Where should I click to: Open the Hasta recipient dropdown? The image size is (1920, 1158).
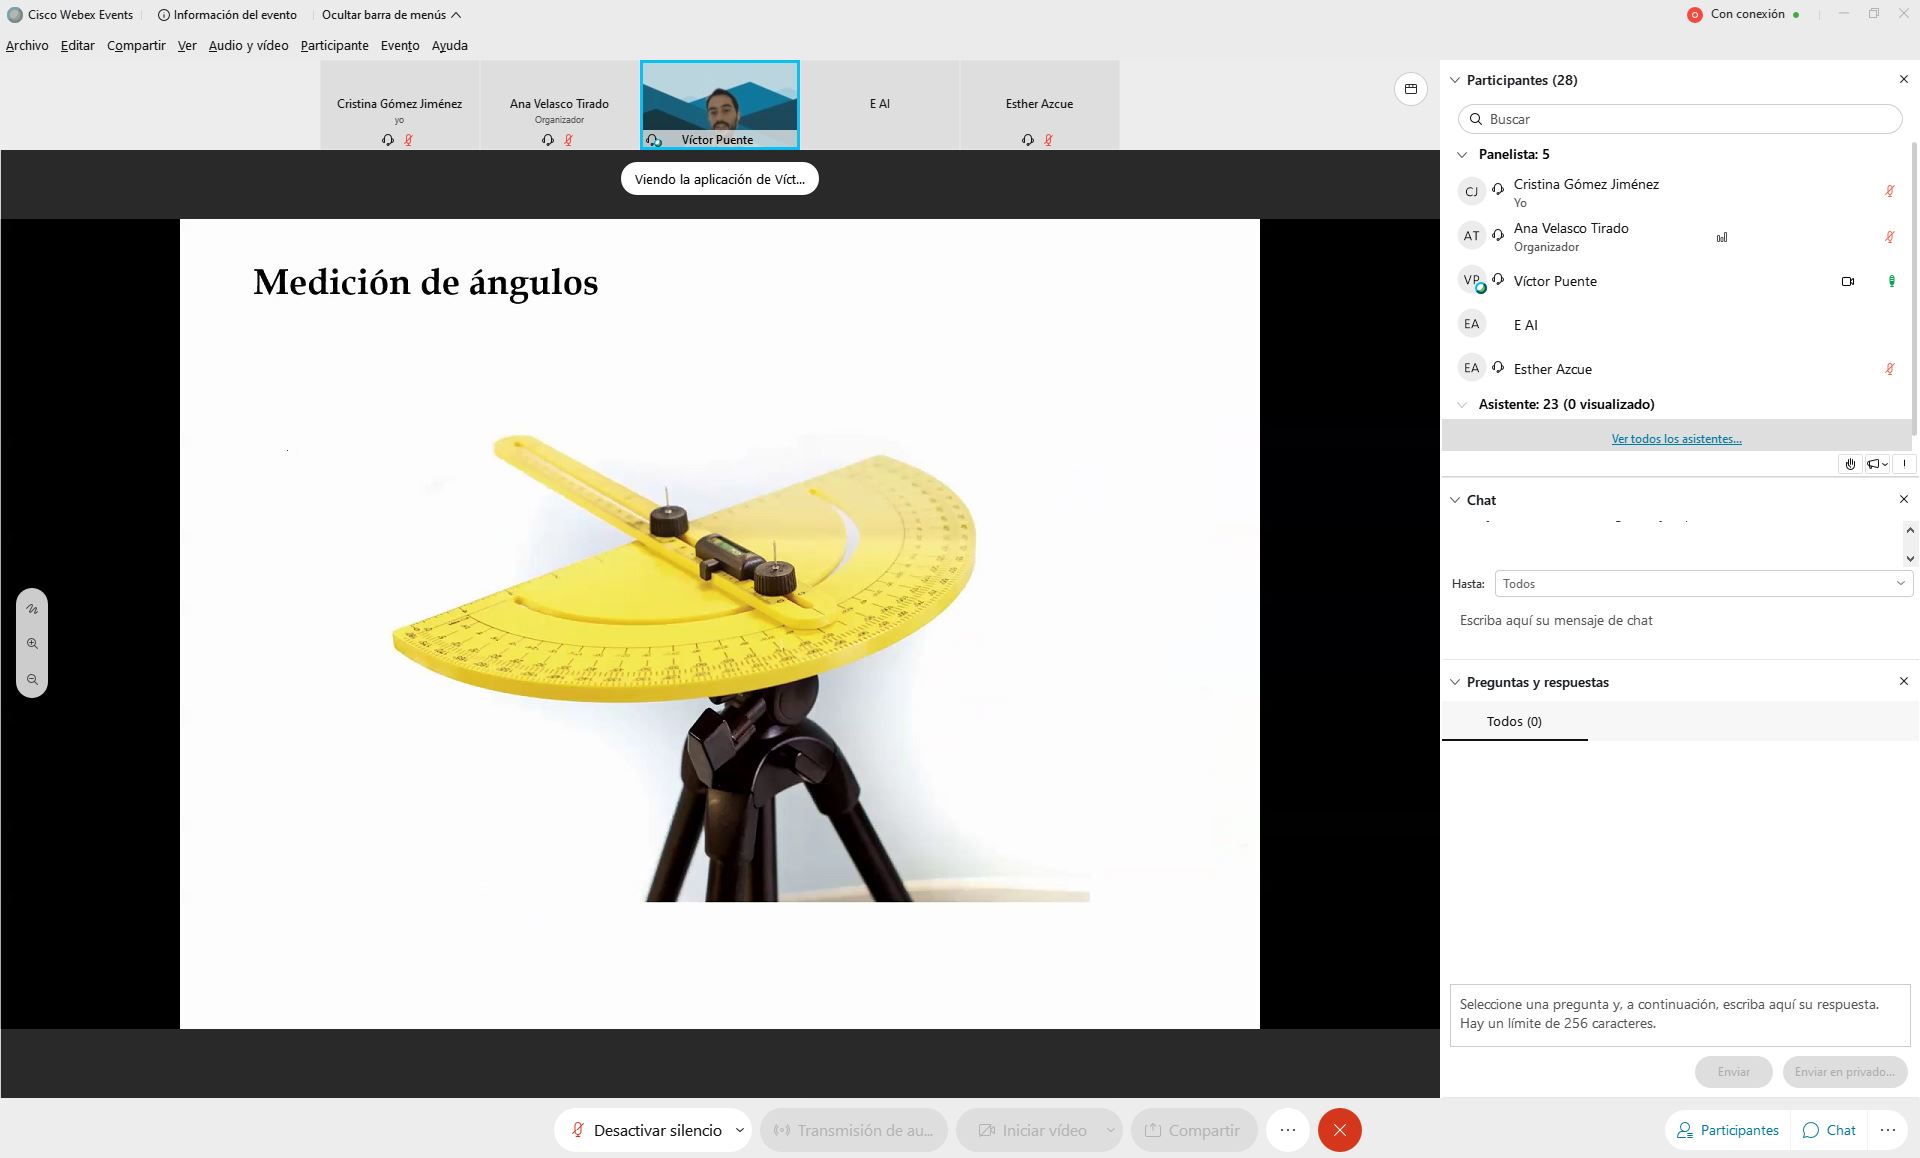click(1702, 584)
